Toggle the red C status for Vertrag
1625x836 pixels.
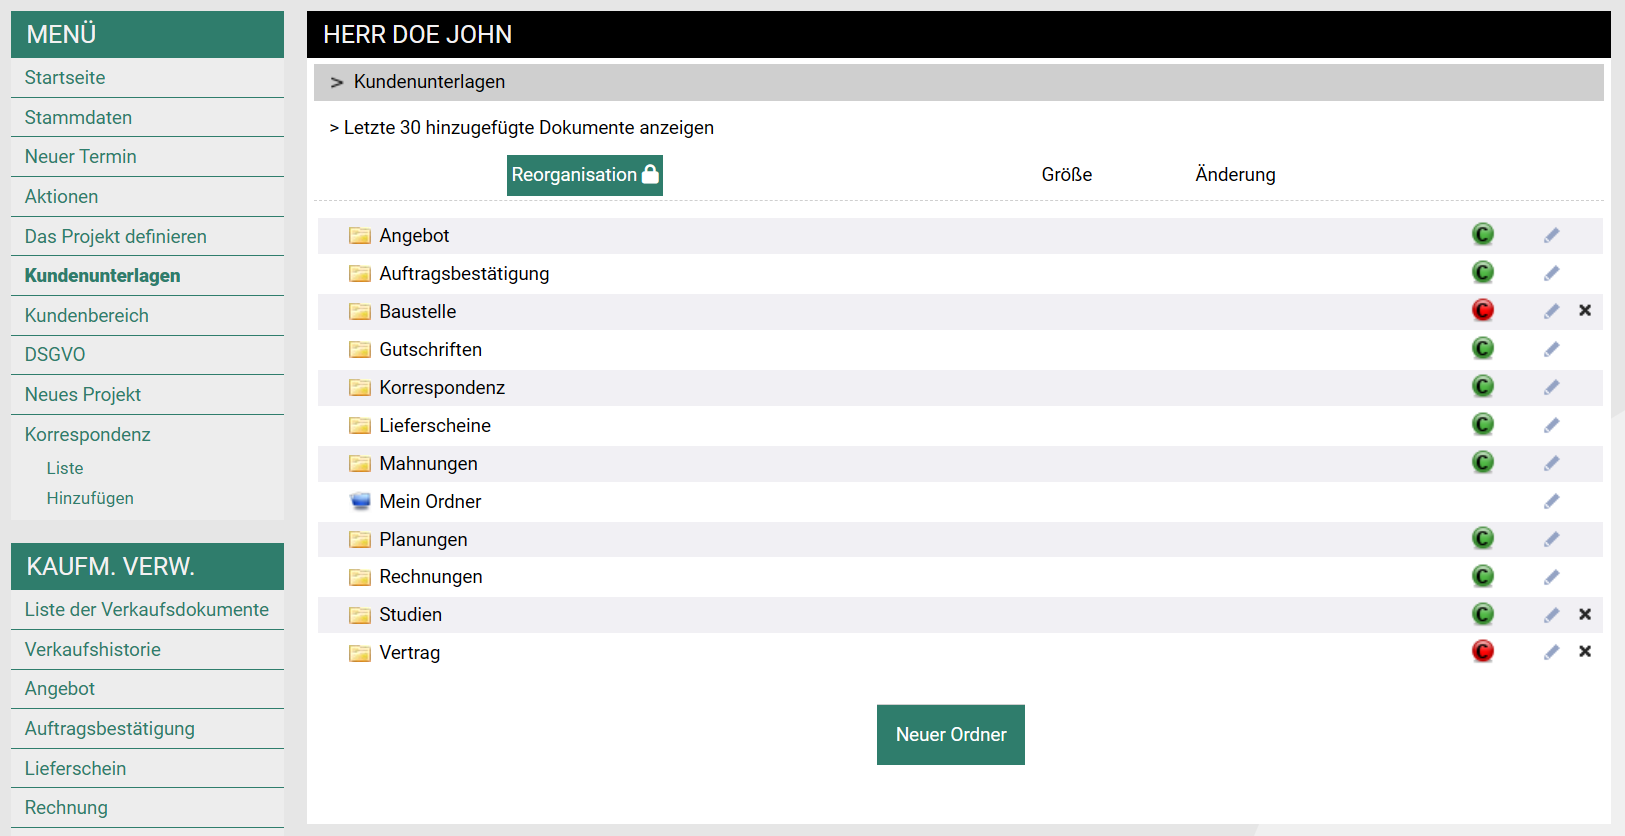(x=1483, y=652)
